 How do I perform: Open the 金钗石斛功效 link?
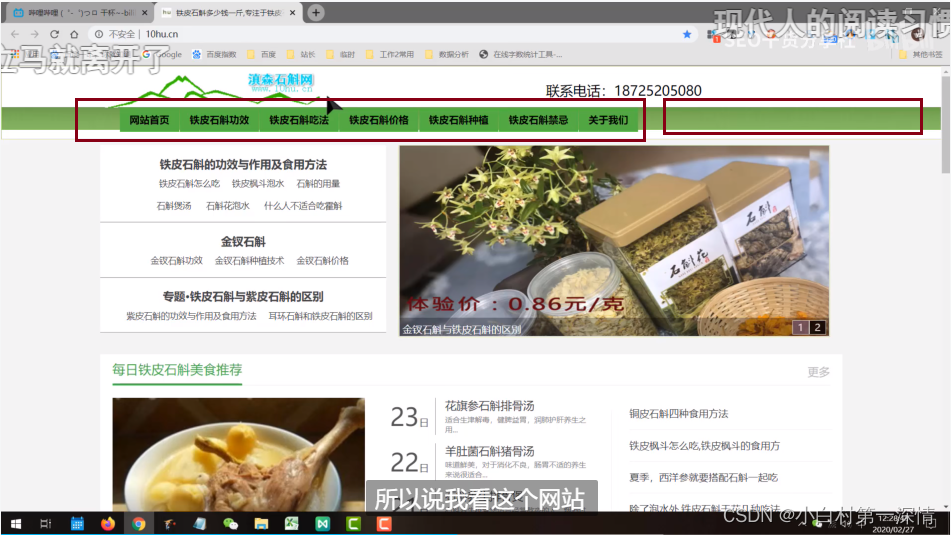click(x=176, y=261)
